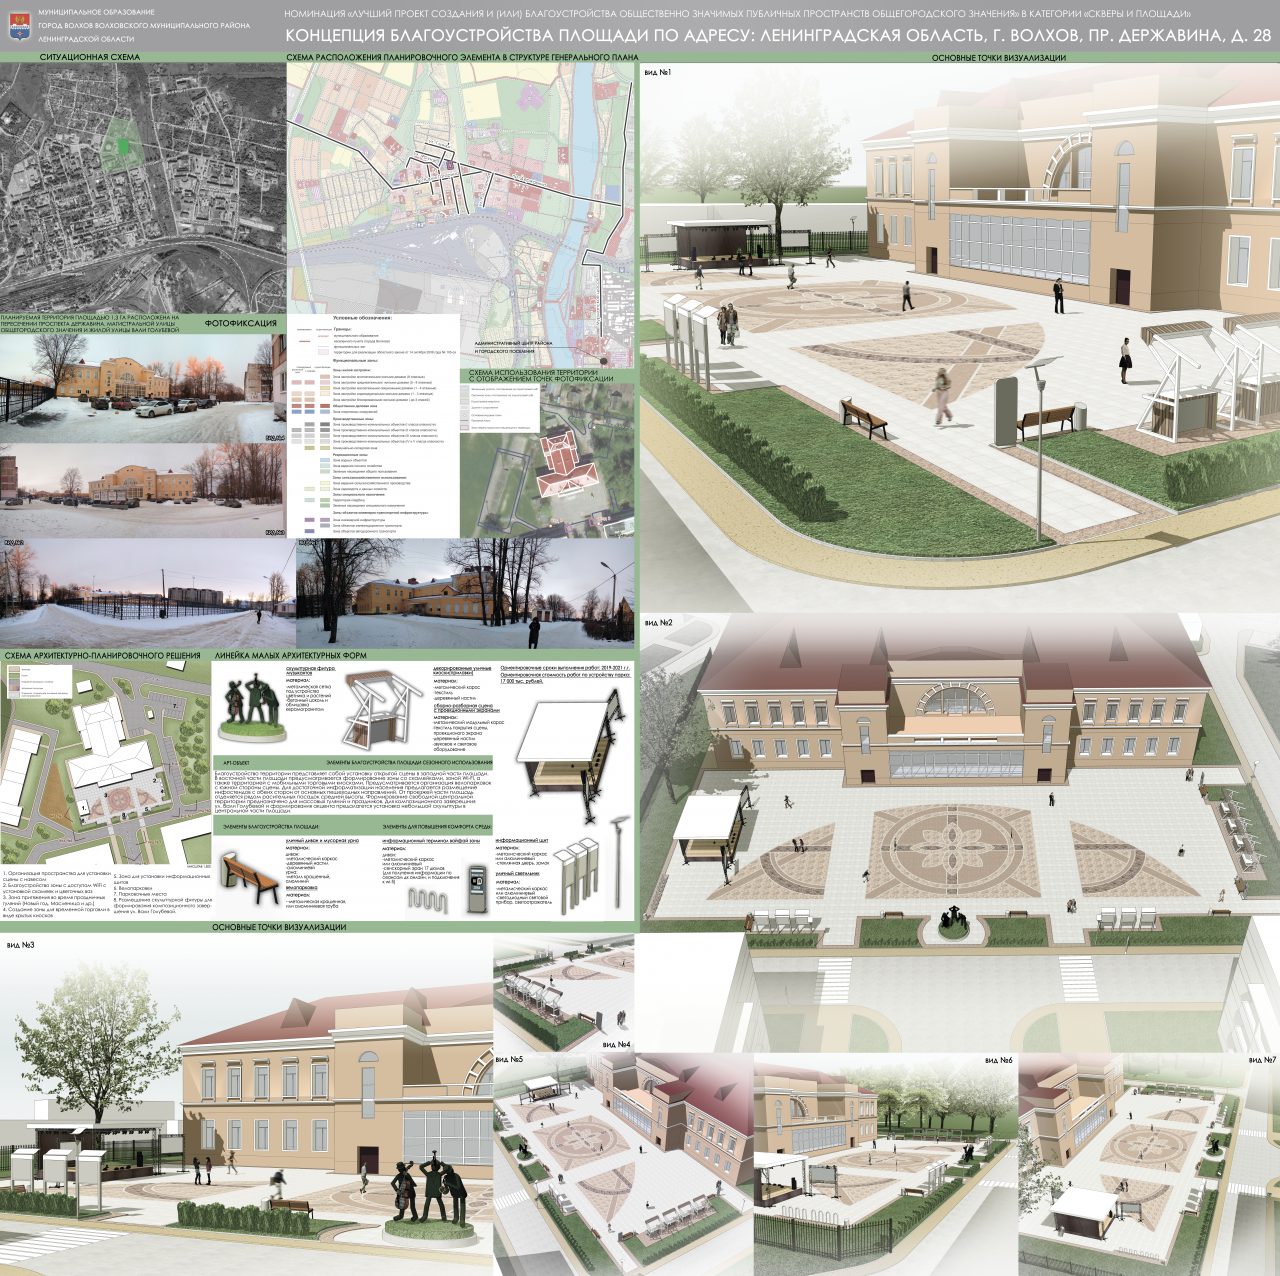Click the МУНИЦИПАЛЬНОЕ ОБРАЗОВАНИЕ header text
Viewport: 1280px width, 1276px height.
[95, 12]
